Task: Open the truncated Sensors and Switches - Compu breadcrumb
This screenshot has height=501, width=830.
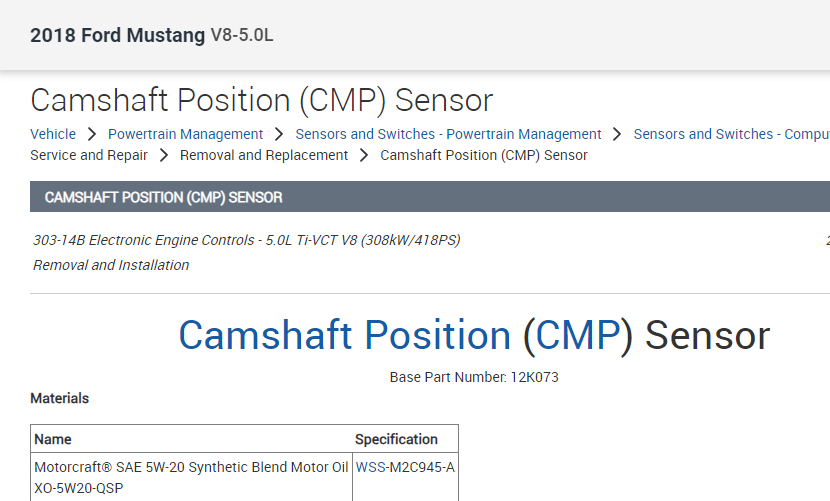Action: click(x=731, y=134)
